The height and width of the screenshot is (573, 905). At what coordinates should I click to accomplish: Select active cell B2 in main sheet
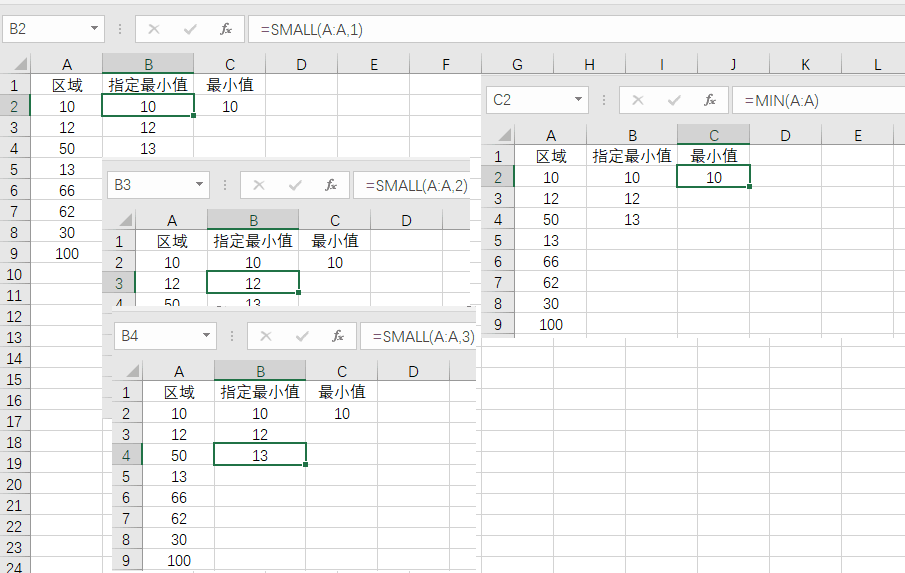click(148, 106)
